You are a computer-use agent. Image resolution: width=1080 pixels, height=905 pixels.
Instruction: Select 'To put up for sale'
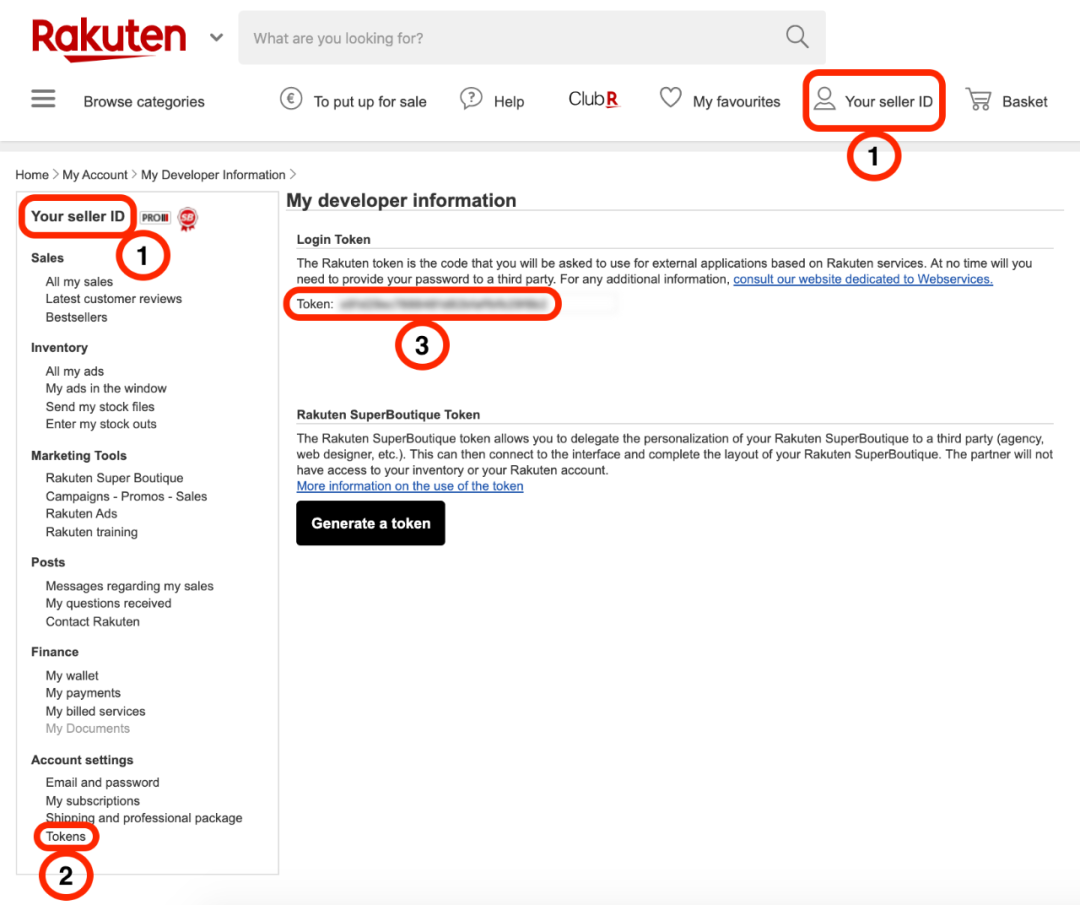click(x=370, y=102)
